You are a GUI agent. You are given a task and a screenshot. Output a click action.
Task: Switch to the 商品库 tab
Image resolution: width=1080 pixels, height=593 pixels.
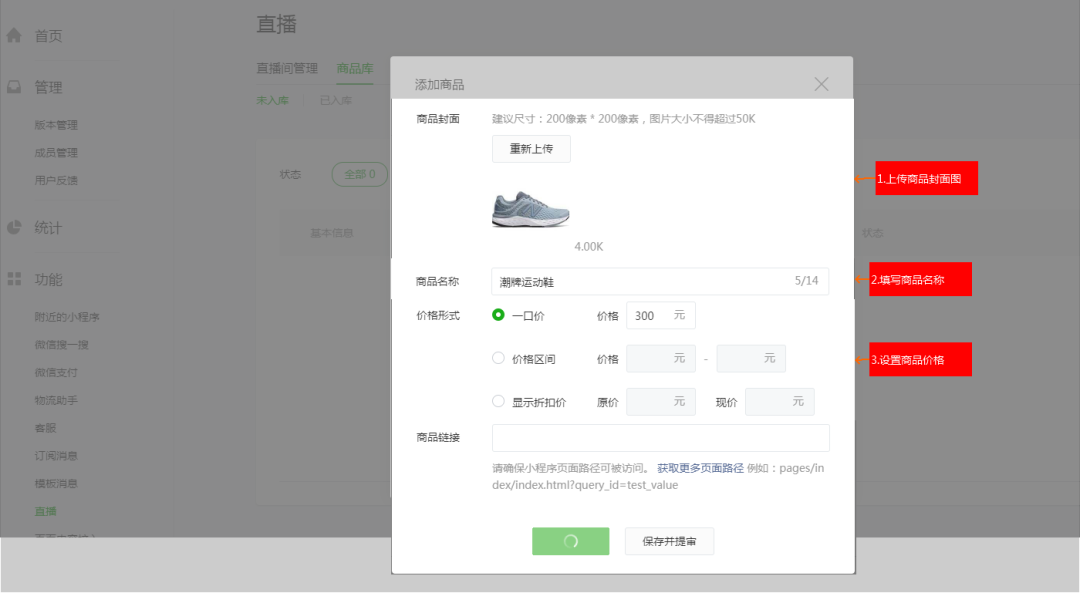[x=355, y=69]
